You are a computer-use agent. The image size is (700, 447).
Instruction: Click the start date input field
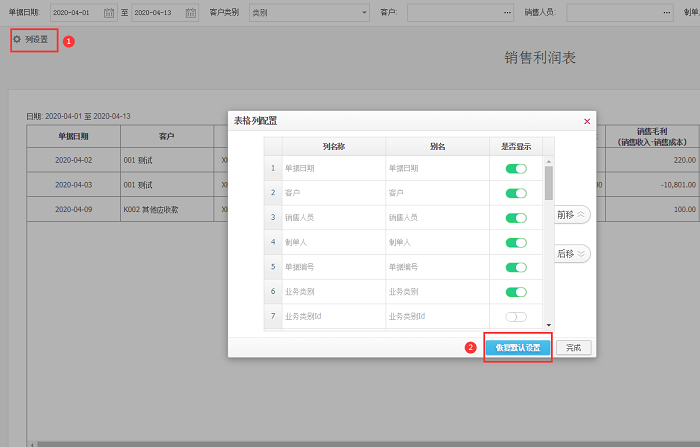pyautogui.click(x=75, y=13)
